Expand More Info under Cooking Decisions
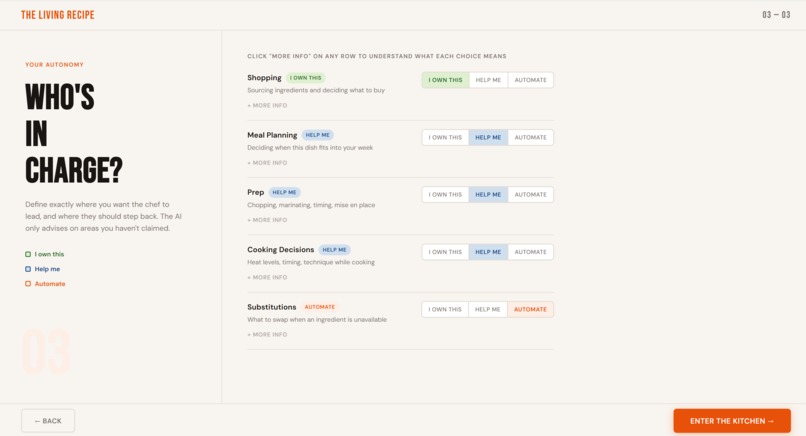The width and height of the screenshot is (806, 436). coord(267,278)
